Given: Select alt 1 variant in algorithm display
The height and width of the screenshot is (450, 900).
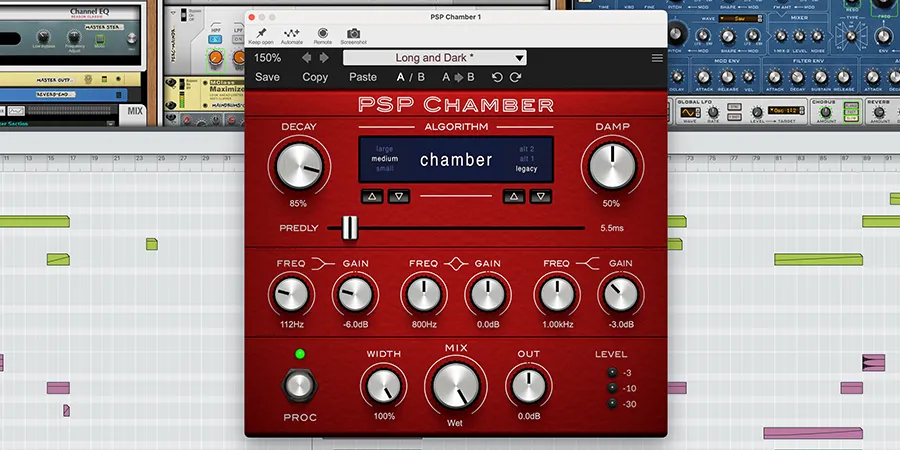Looking at the screenshot, I should (x=526, y=158).
